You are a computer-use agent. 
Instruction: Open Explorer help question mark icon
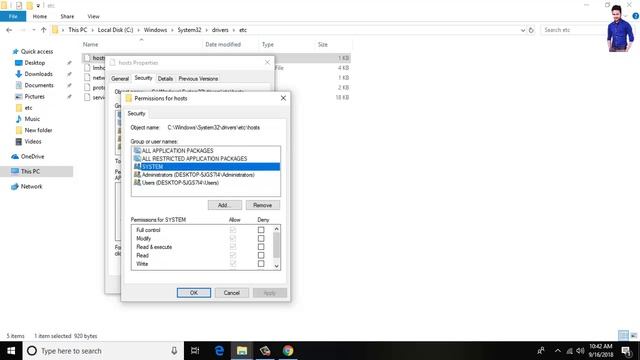tap(636, 16)
